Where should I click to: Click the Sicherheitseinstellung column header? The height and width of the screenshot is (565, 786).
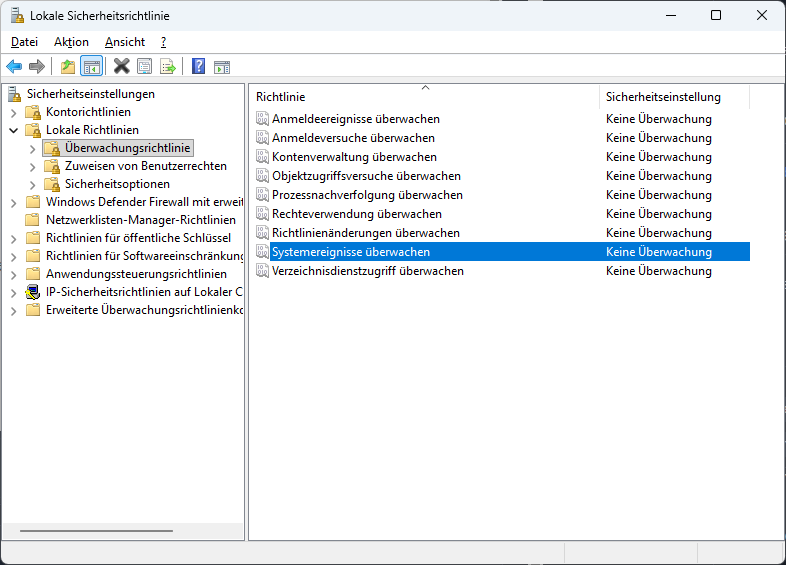click(x=673, y=97)
